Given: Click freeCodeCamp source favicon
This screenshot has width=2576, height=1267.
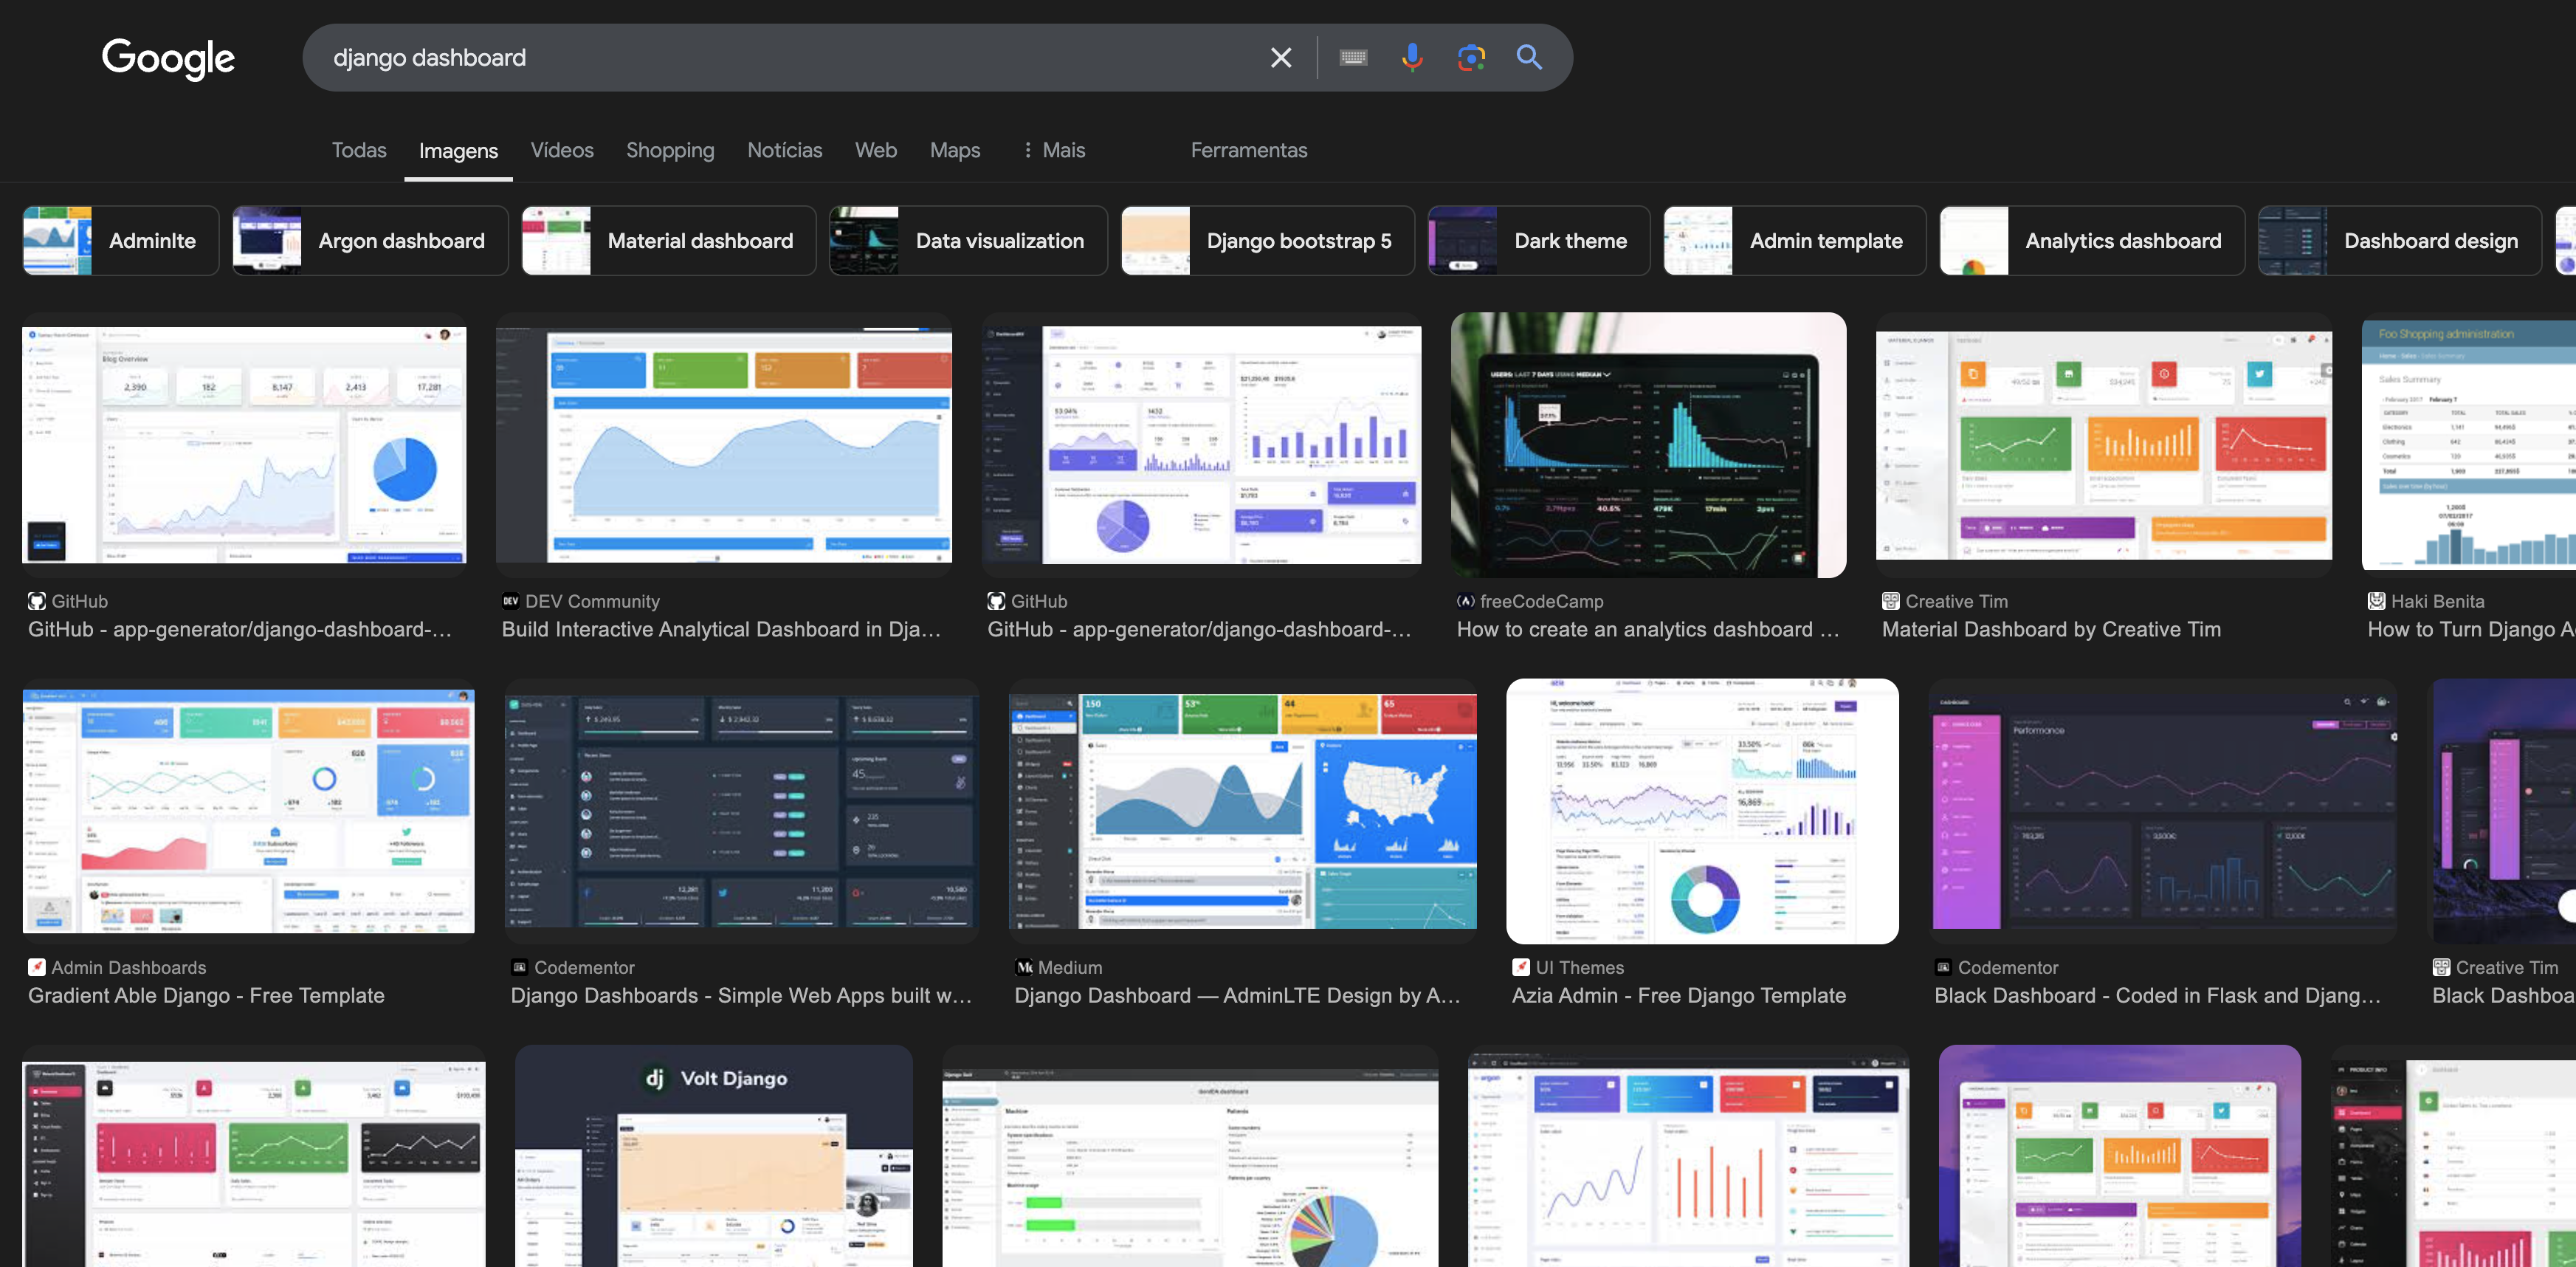Looking at the screenshot, I should click(1465, 601).
